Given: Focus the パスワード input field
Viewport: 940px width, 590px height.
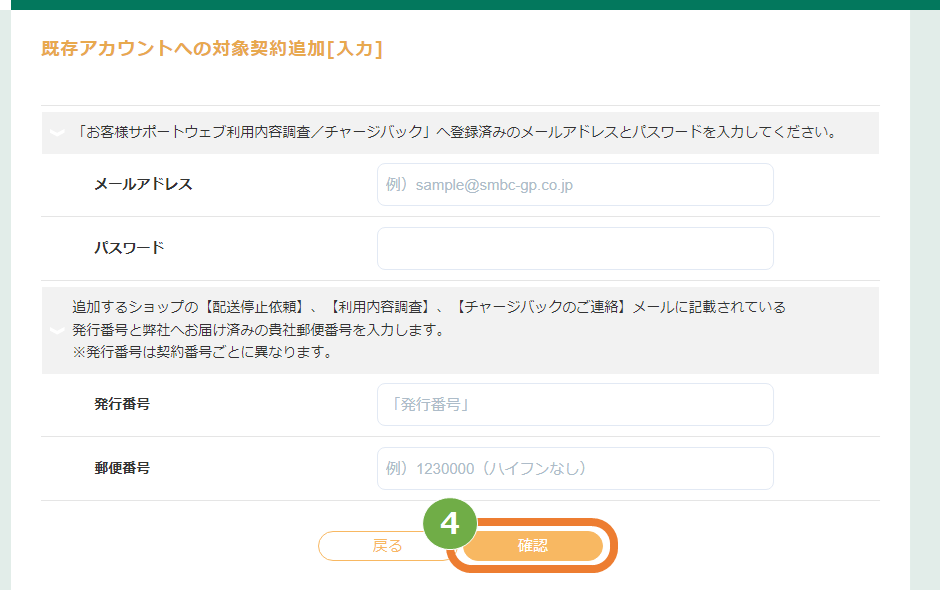Looking at the screenshot, I should [575, 248].
